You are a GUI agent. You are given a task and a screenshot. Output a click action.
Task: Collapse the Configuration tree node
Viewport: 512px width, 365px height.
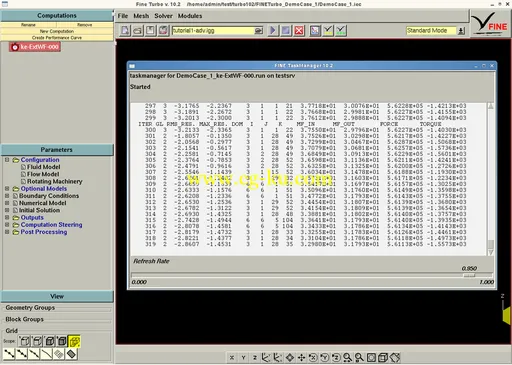[7, 160]
